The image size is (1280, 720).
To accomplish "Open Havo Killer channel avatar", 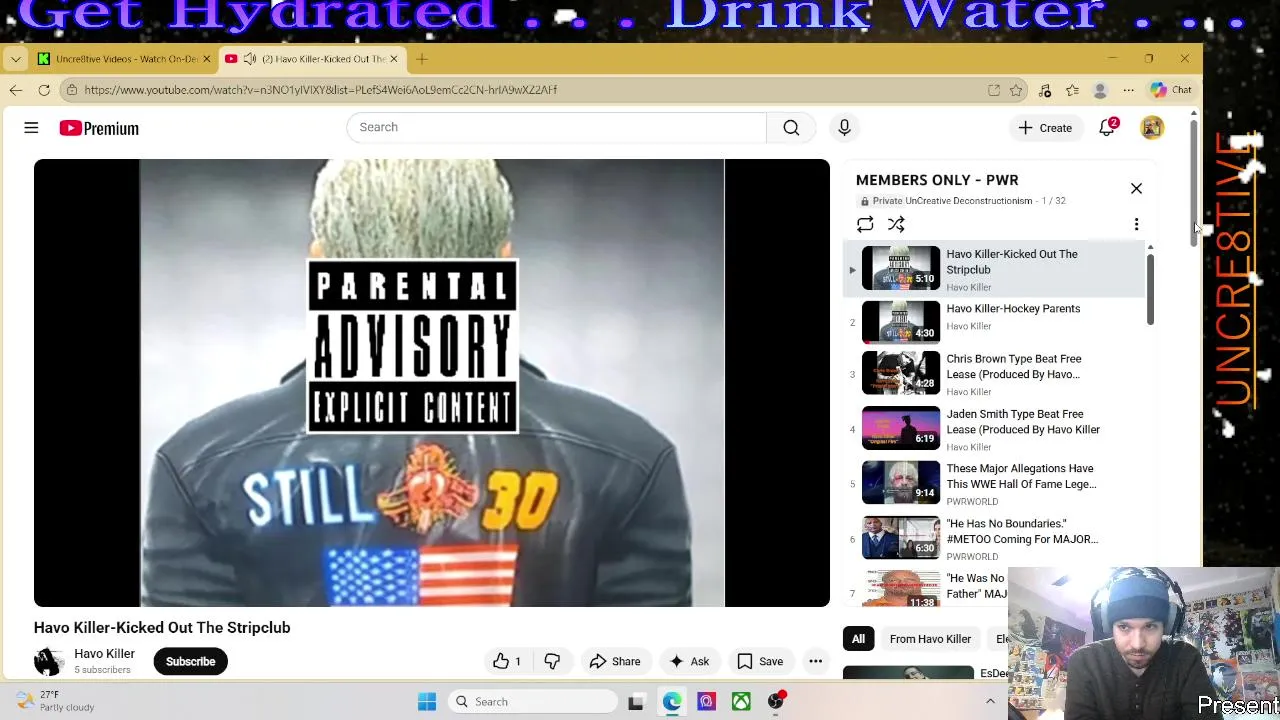I will tap(48, 661).
